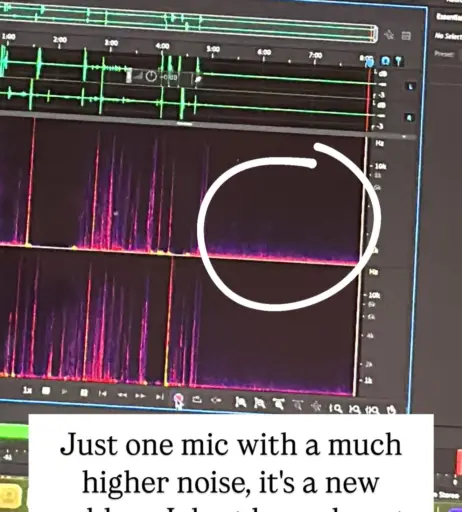Click the HUD gain knob over waveform
This screenshot has height=512, width=462.
coord(151,77)
